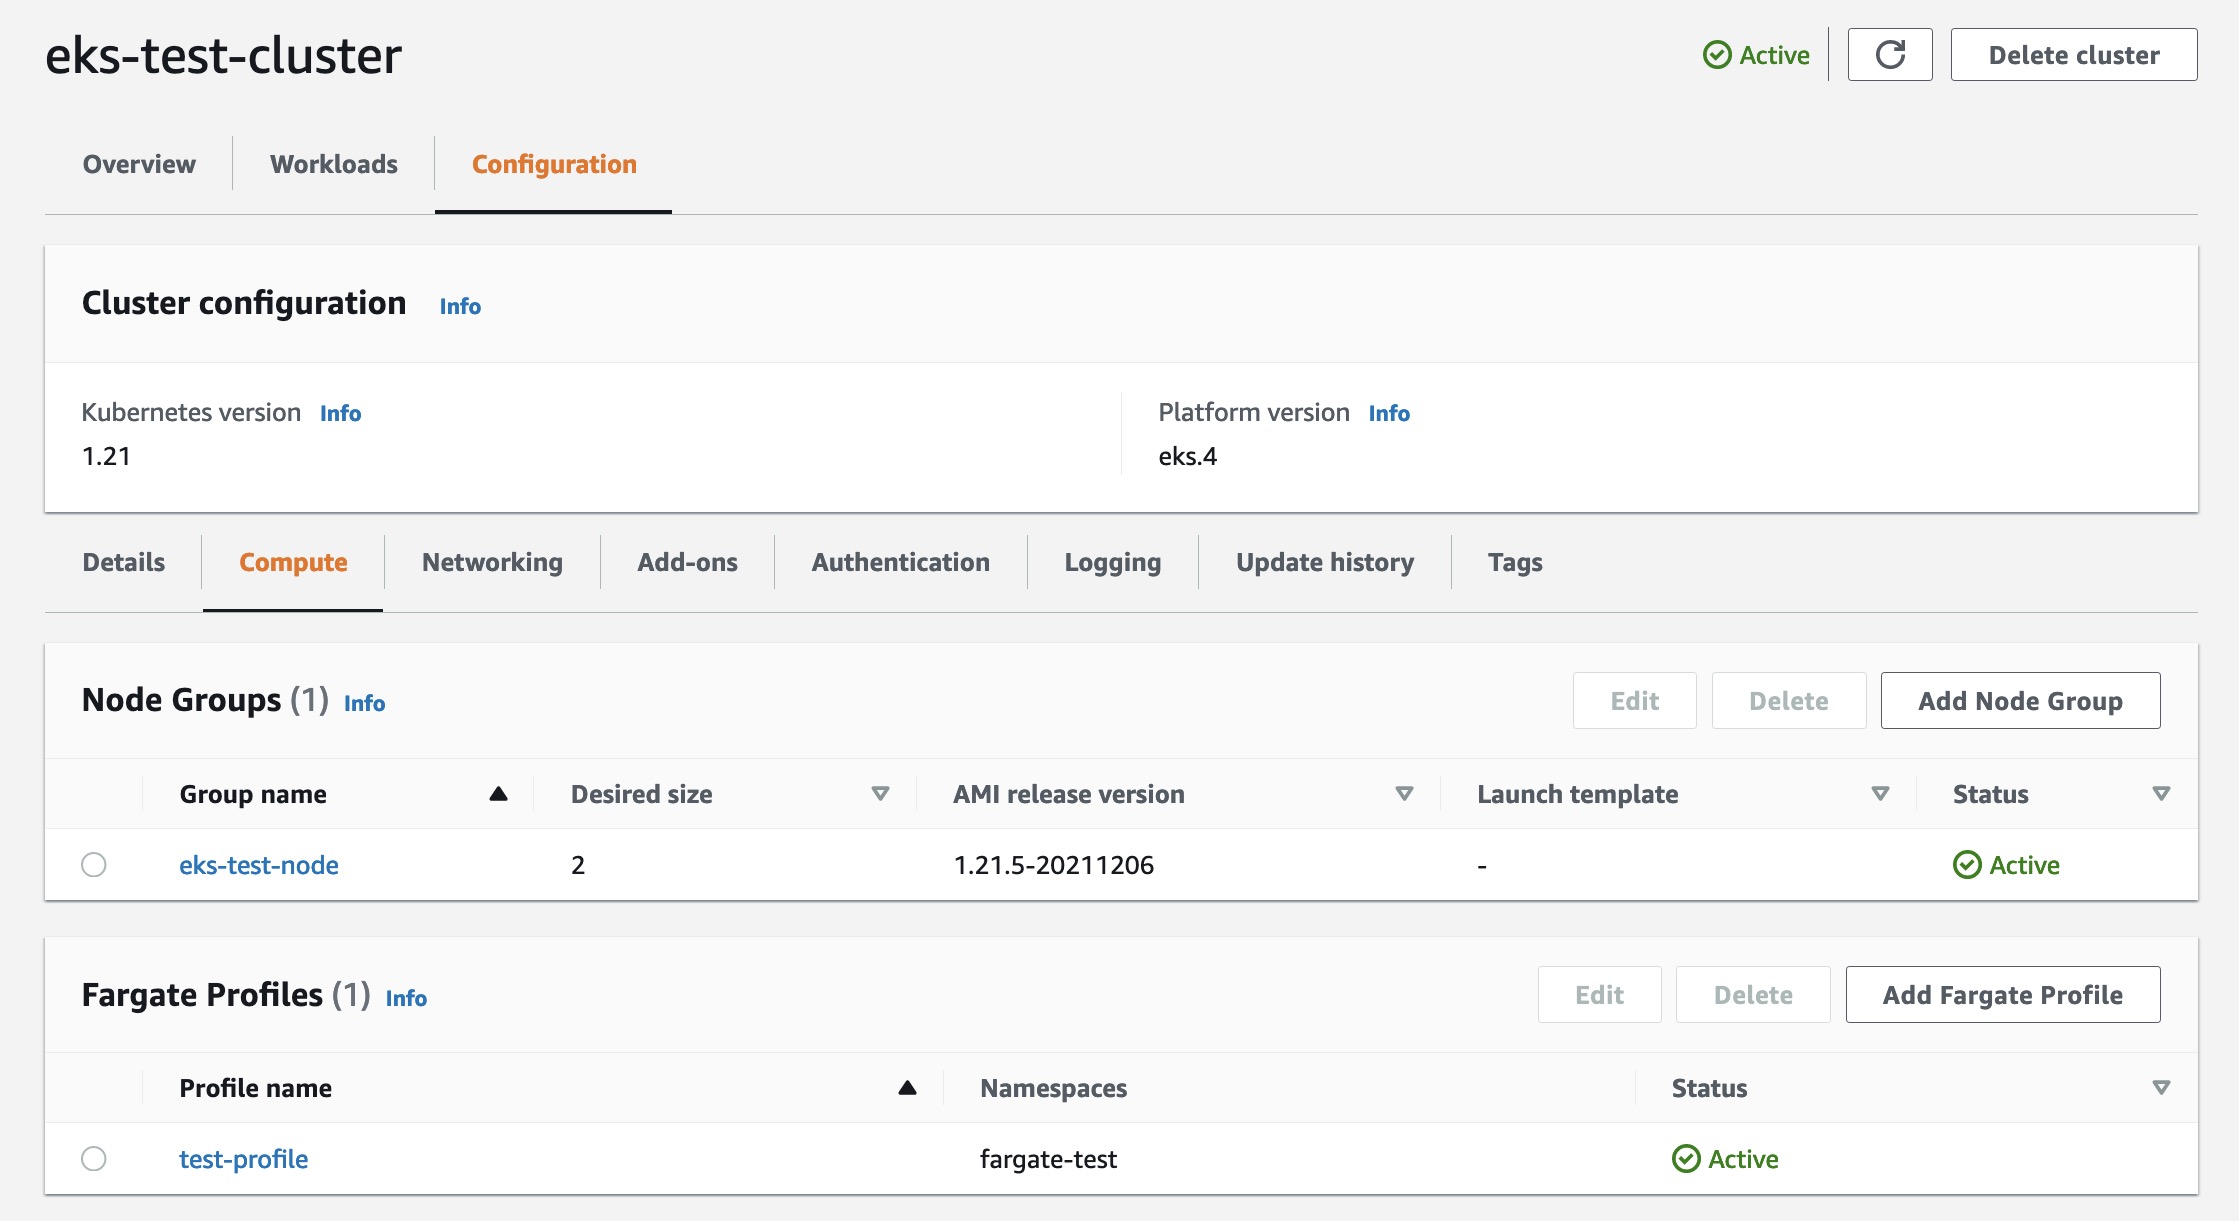Open the Overview tab
This screenshot has height=1221, width=2239.
(x=139, y=164)
